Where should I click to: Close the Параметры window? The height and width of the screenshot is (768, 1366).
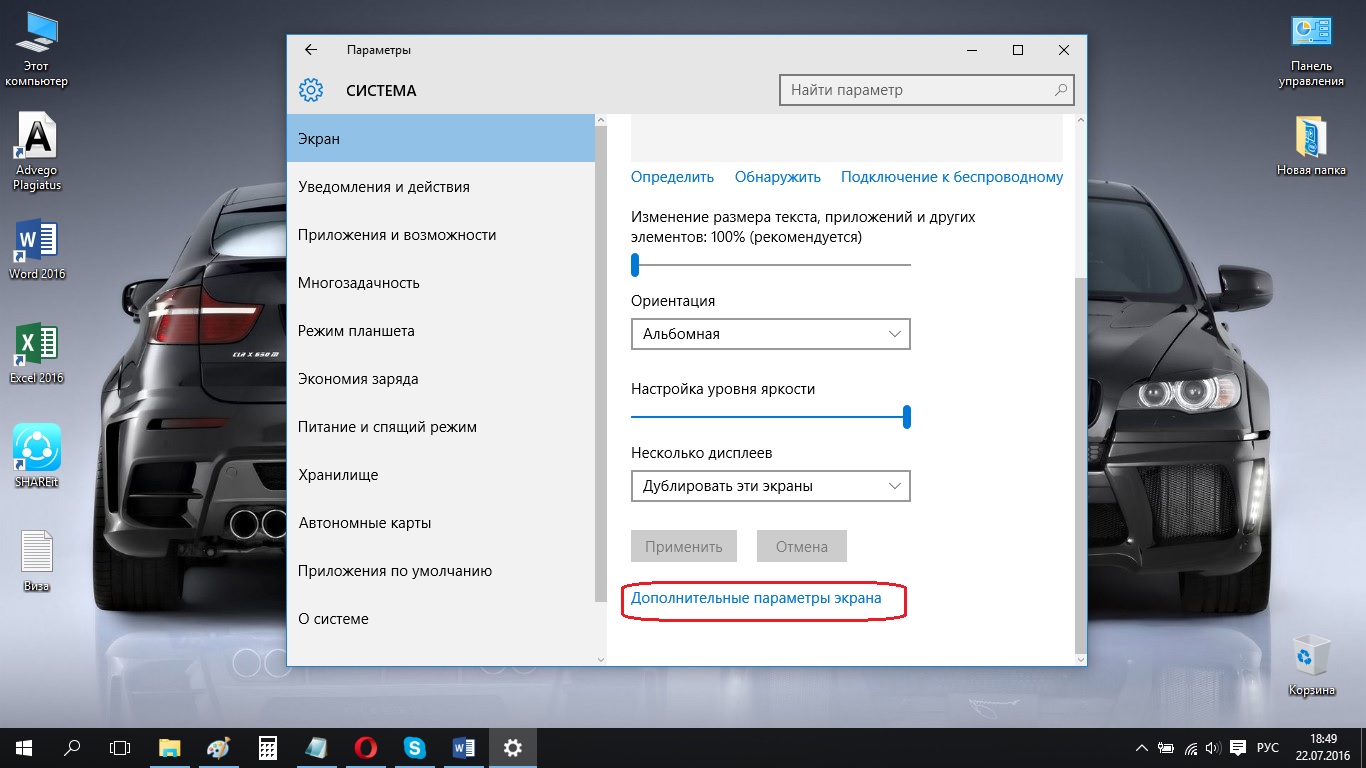1063,50
